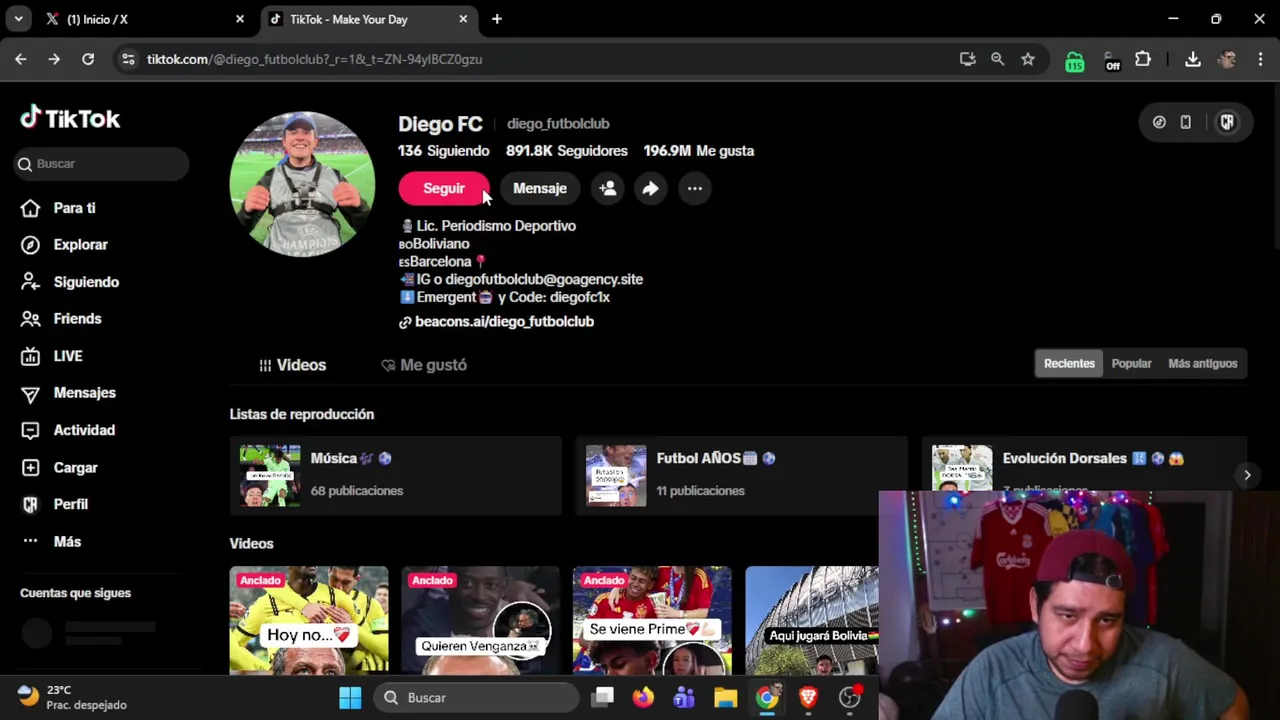Click the install app icon in address bar
The width and height of the screenshot is (1280, 720).
[967, 59]
